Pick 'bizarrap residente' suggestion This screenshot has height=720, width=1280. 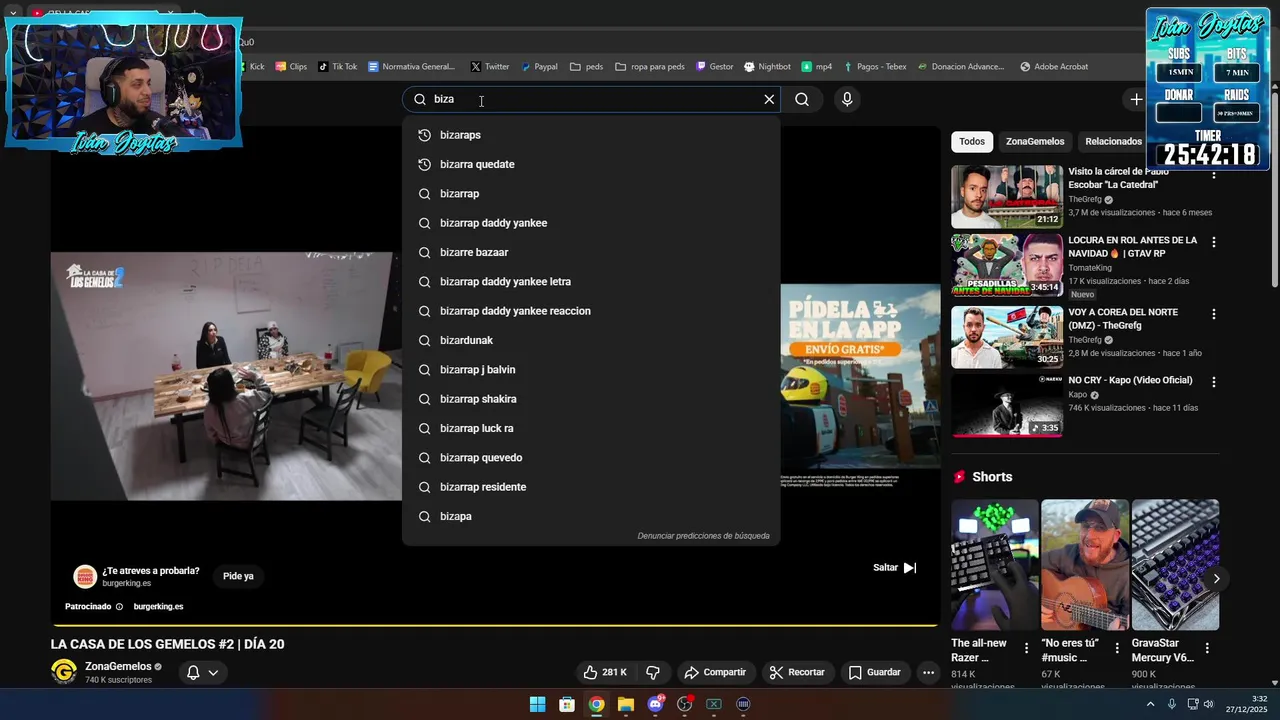pyautogui.click(x=591, y=487)
